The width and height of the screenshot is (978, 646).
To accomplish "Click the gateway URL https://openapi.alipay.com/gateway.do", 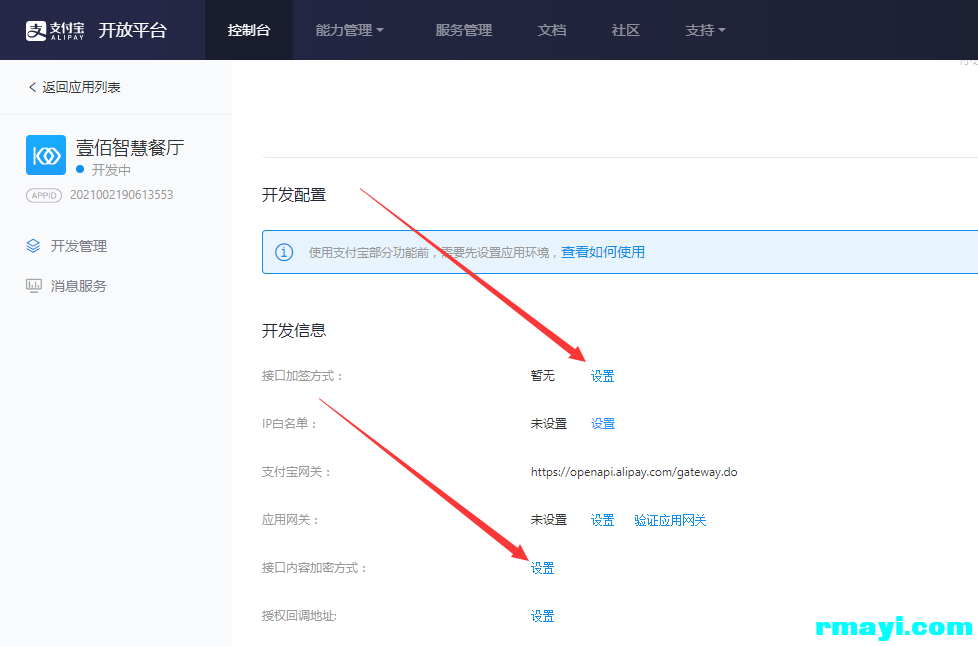I will pos(634,472).
